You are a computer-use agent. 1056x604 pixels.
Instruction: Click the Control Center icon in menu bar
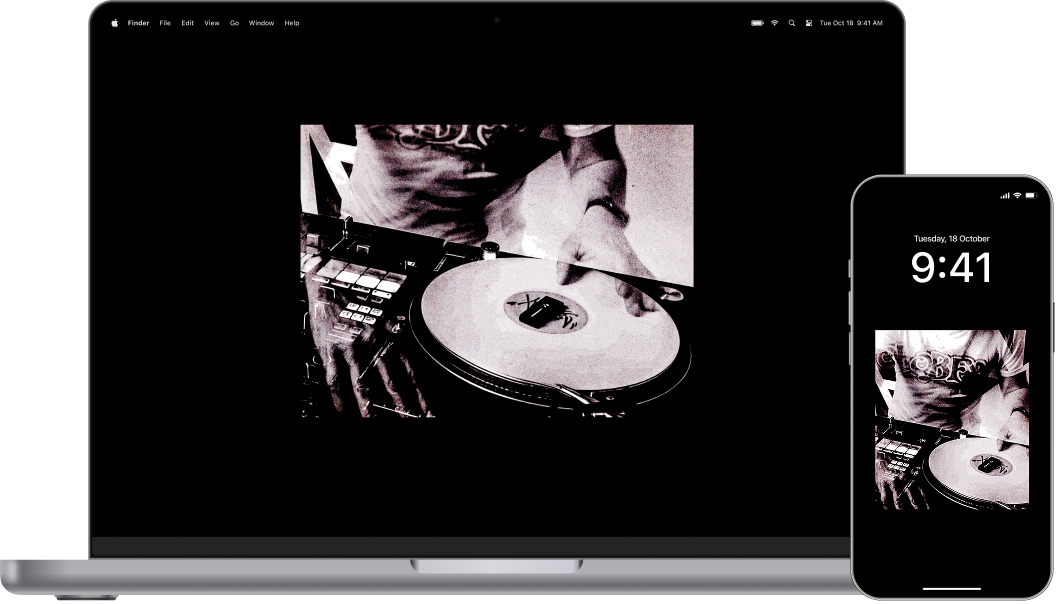(x=810, y=22)
